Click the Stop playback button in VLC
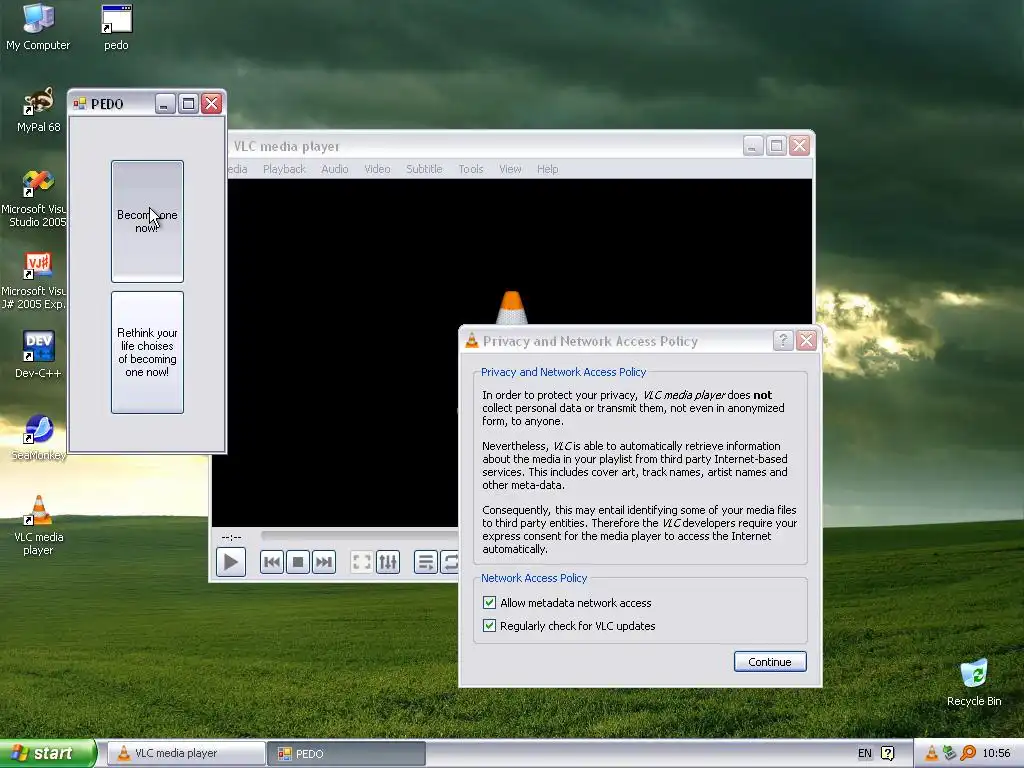 (x=298, y=562)
